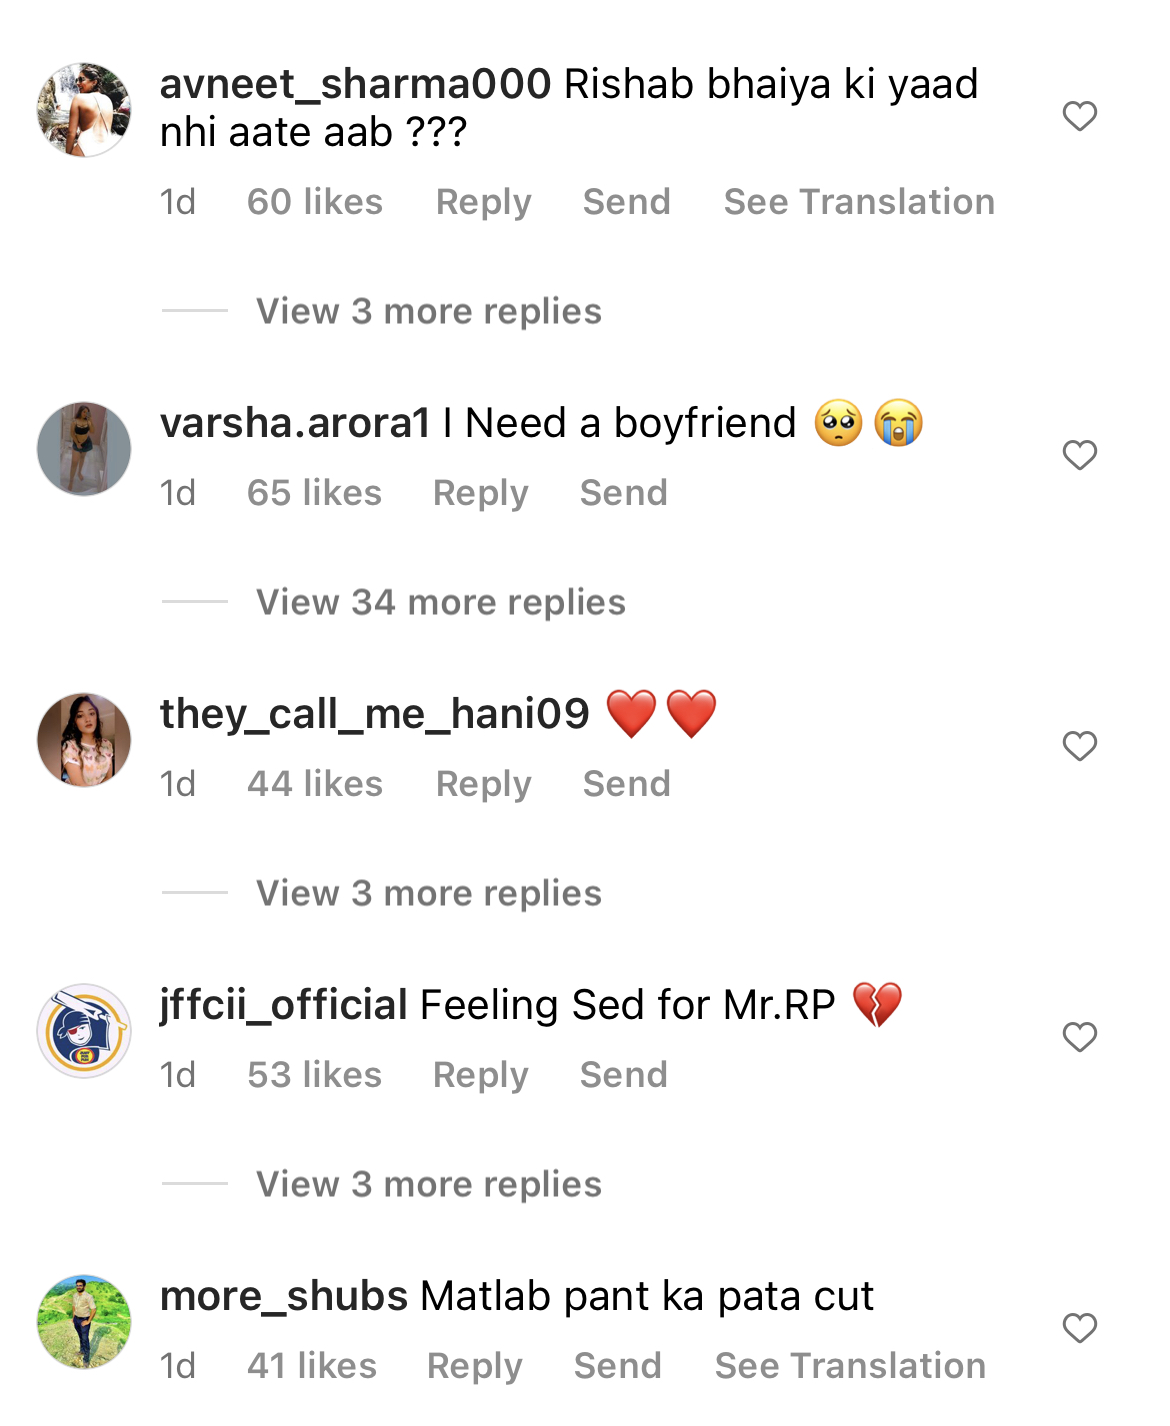
Task: Send they_call_me_hani09's comment to someone
Action: coord(627,784)
